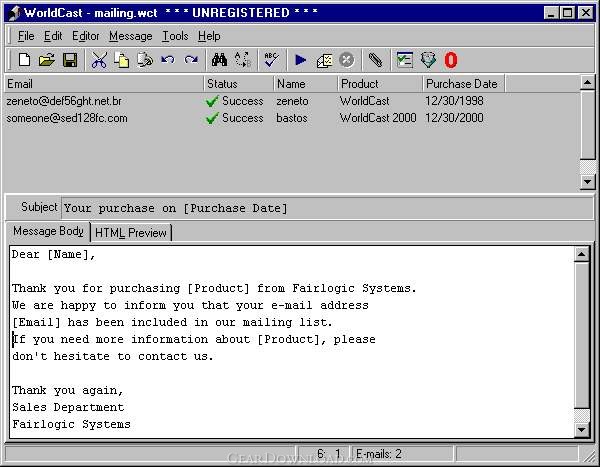The height and width of the screenshot is (467, 600).
Task: Click the binoculars Find icon
Action: (219, 60)
